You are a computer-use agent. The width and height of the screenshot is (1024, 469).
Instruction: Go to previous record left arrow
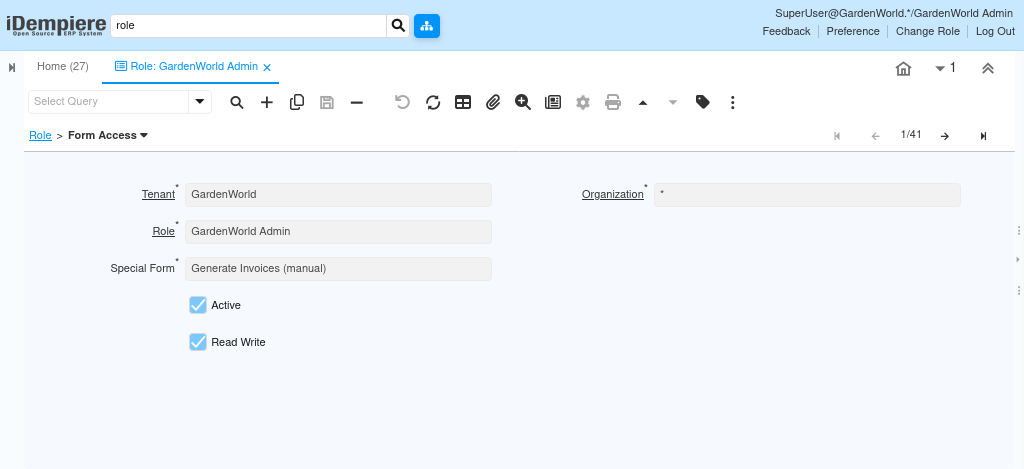click(x=876, y=136)
